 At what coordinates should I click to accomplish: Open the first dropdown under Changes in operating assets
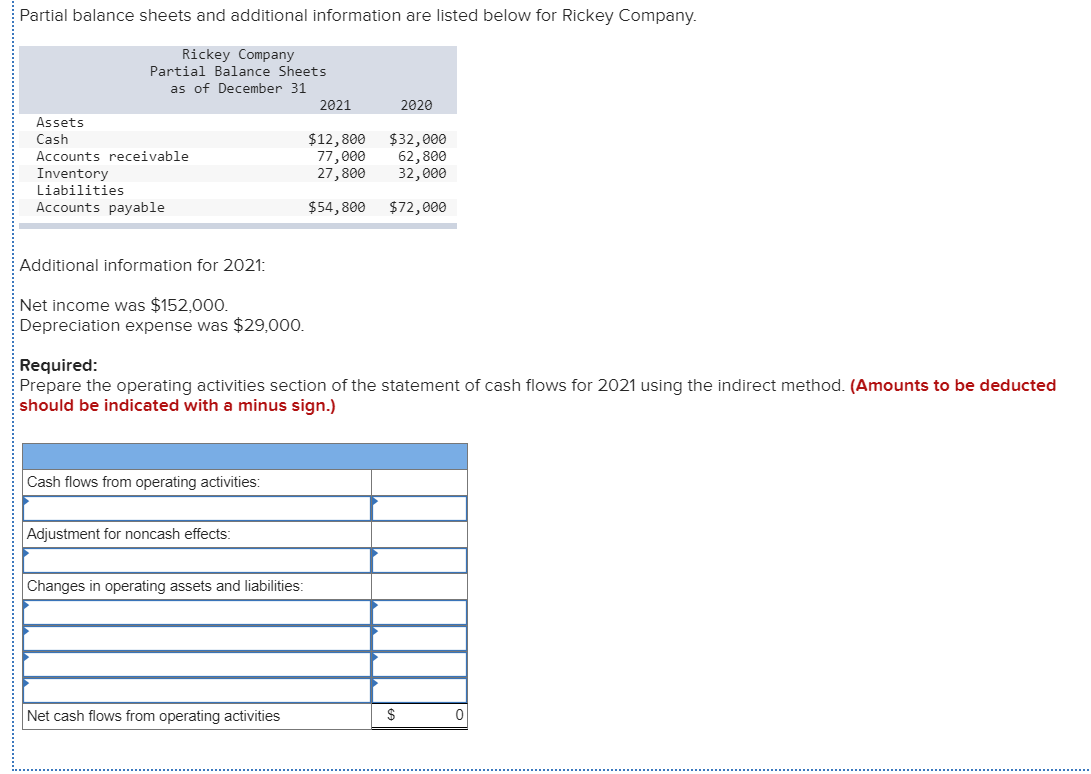(195, 612)
